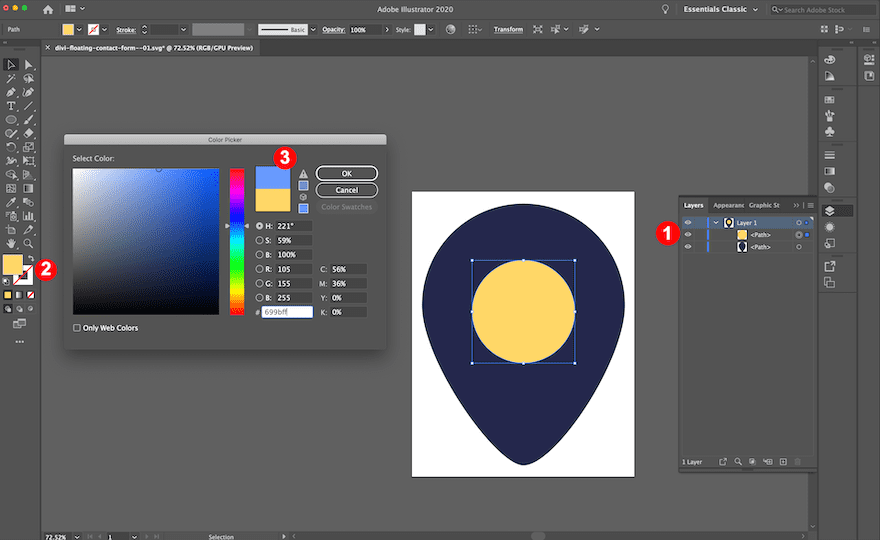Viewport: 880px width, 540px height.
Task: Collapse the Layer 1 disclosure arrow
Action: pos(716,222)
